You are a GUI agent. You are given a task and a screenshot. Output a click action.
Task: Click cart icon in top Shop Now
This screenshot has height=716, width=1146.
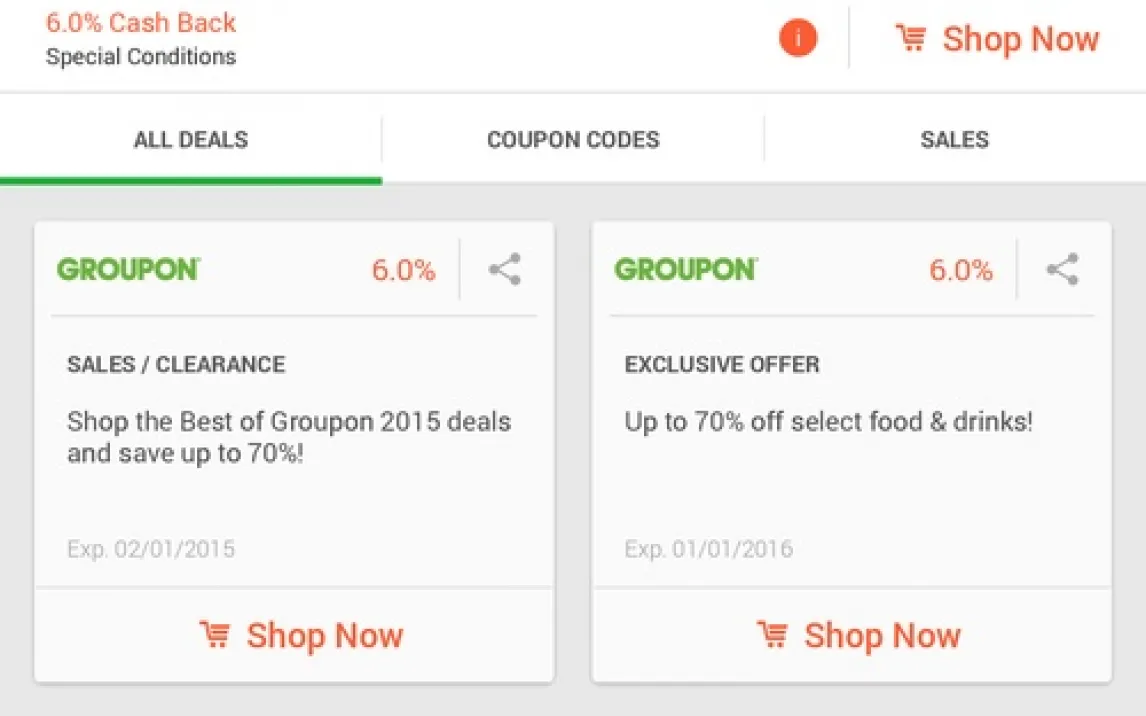[x=910, y=39]
